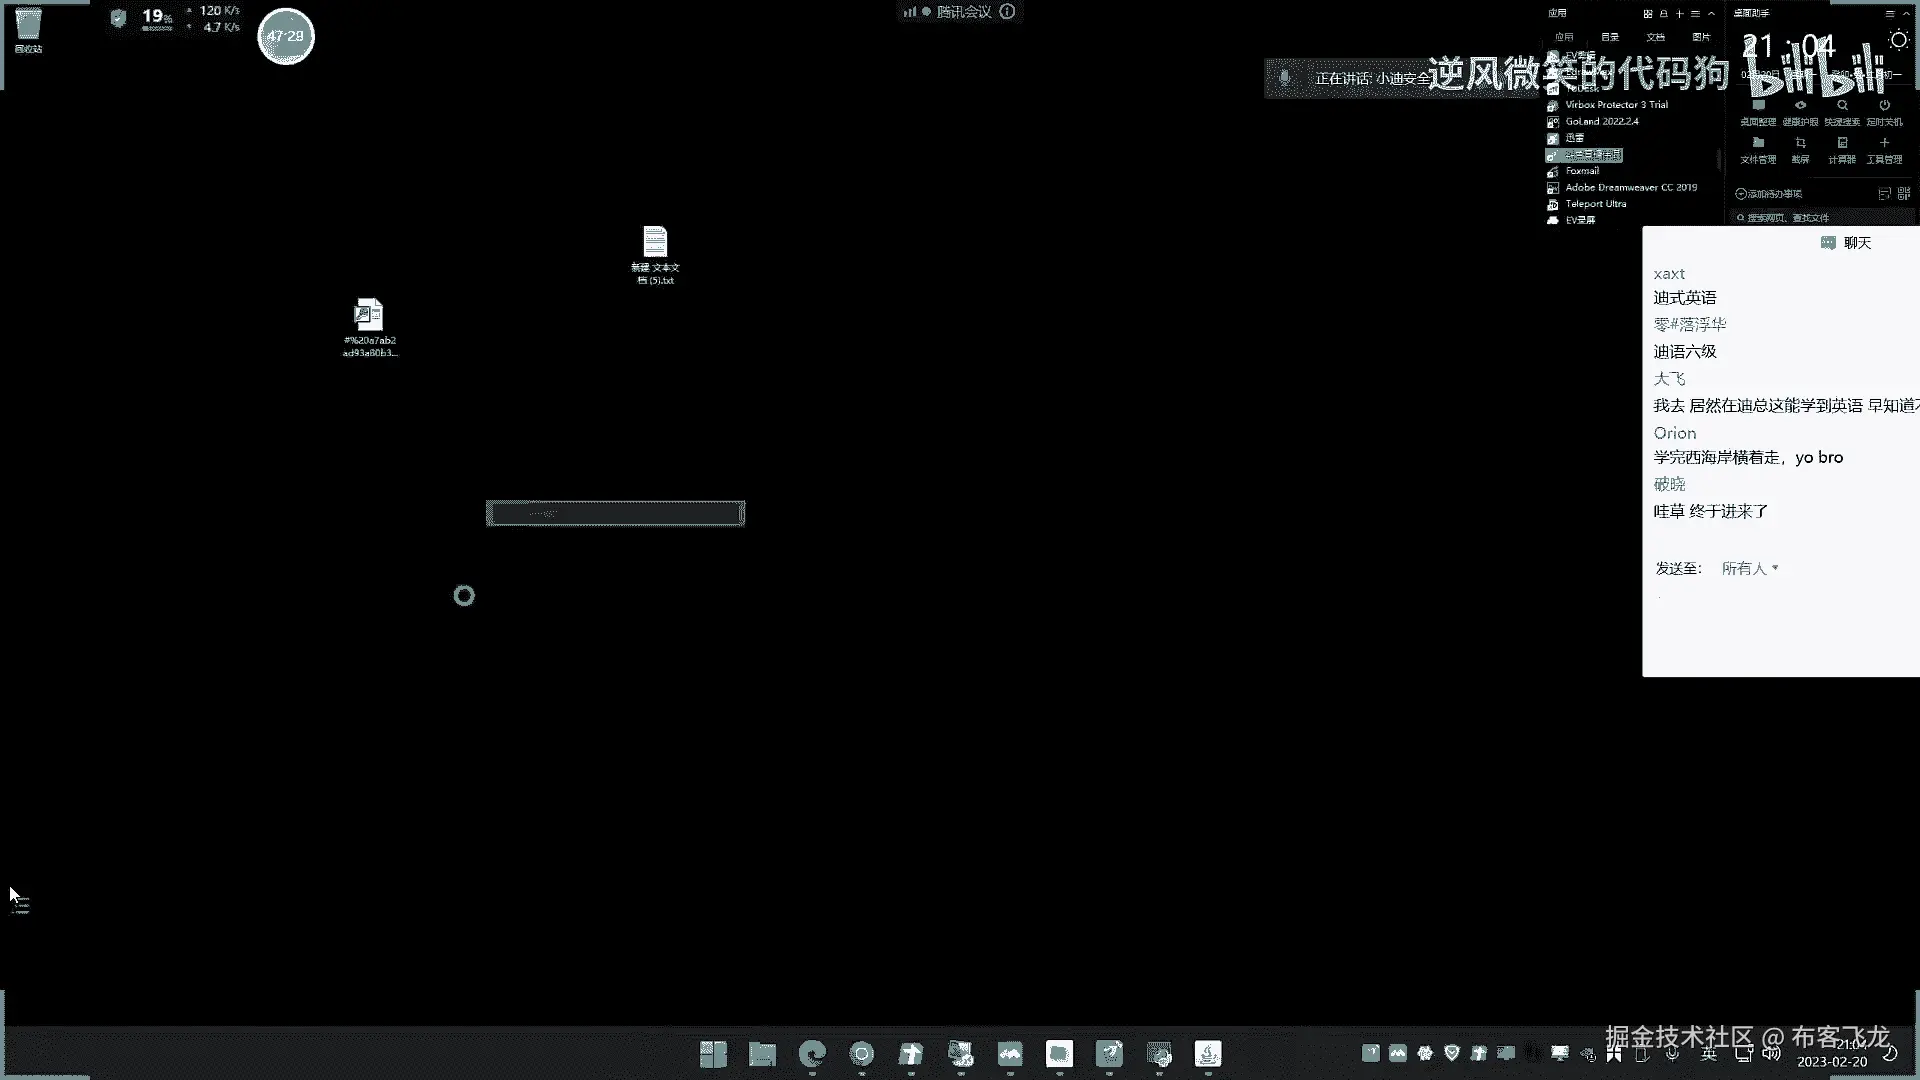This screenshot has height=1080, width=1920.
Task: Expand the 所有人 recipient dropdown
Action: [1749, 568]
